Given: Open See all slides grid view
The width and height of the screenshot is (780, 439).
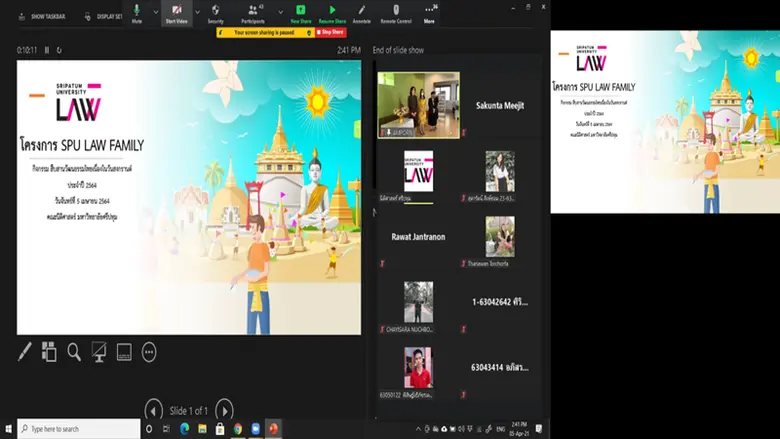Looking at the screenshot, I should 49,352.
